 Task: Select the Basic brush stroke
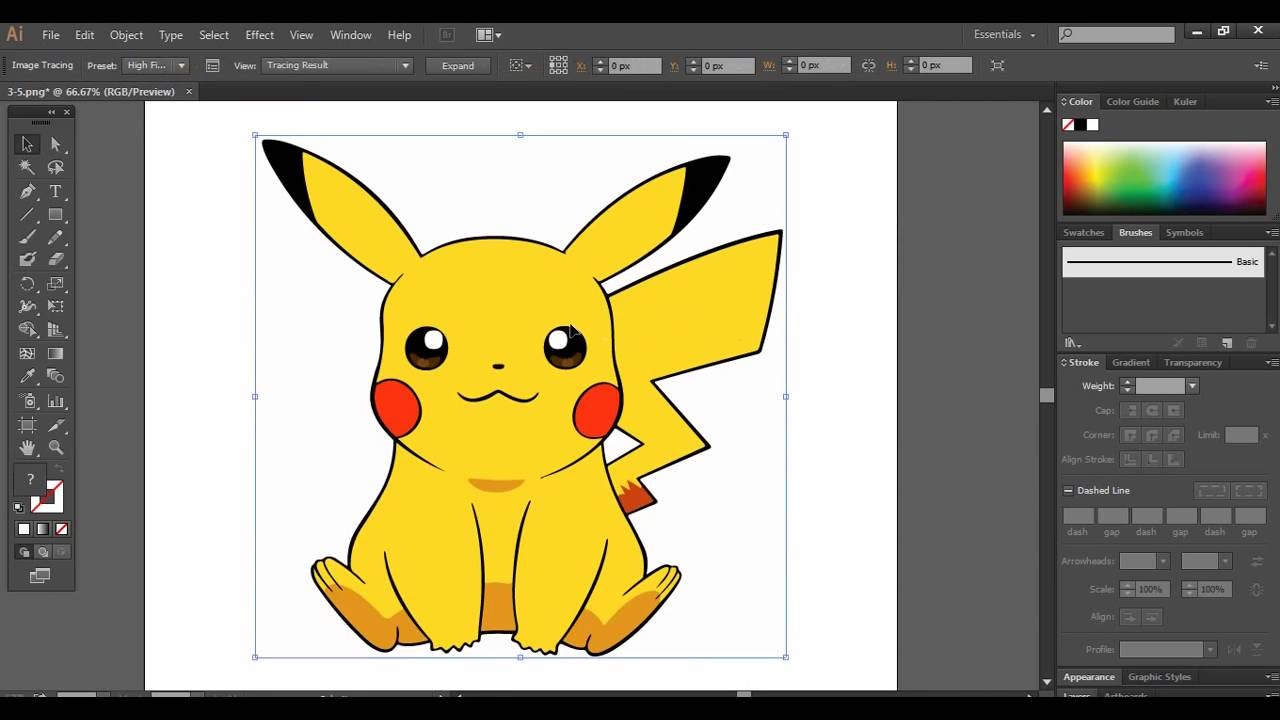pyautogui.click(x=1162, y=262)
